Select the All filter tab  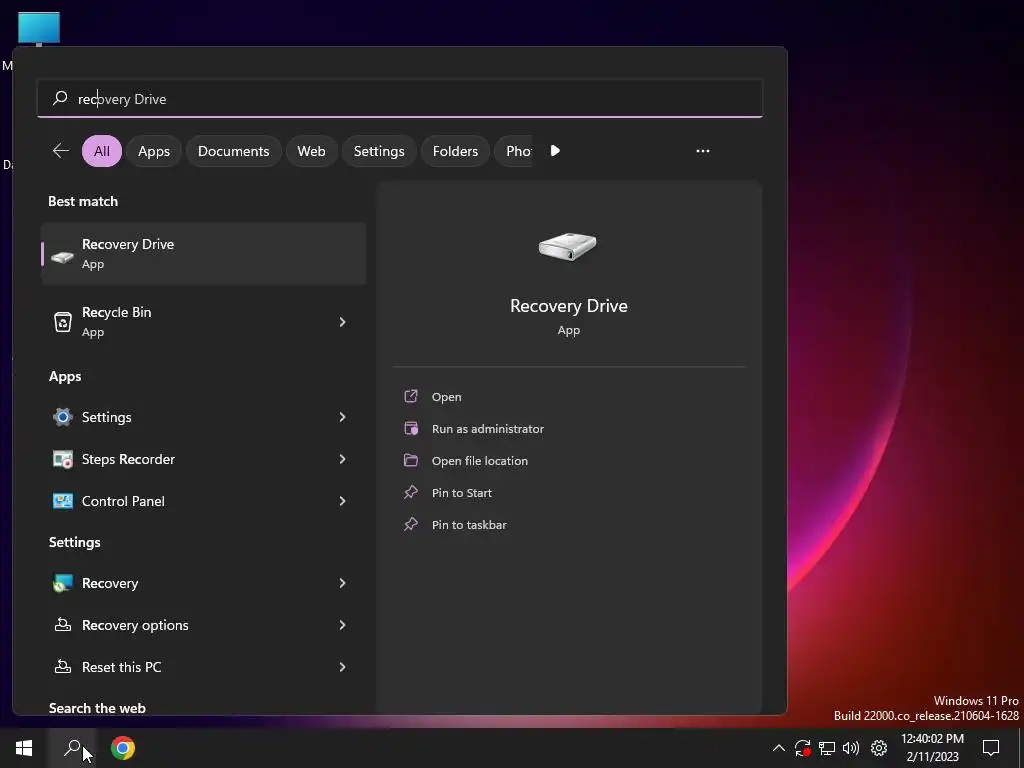pos(102,151)
